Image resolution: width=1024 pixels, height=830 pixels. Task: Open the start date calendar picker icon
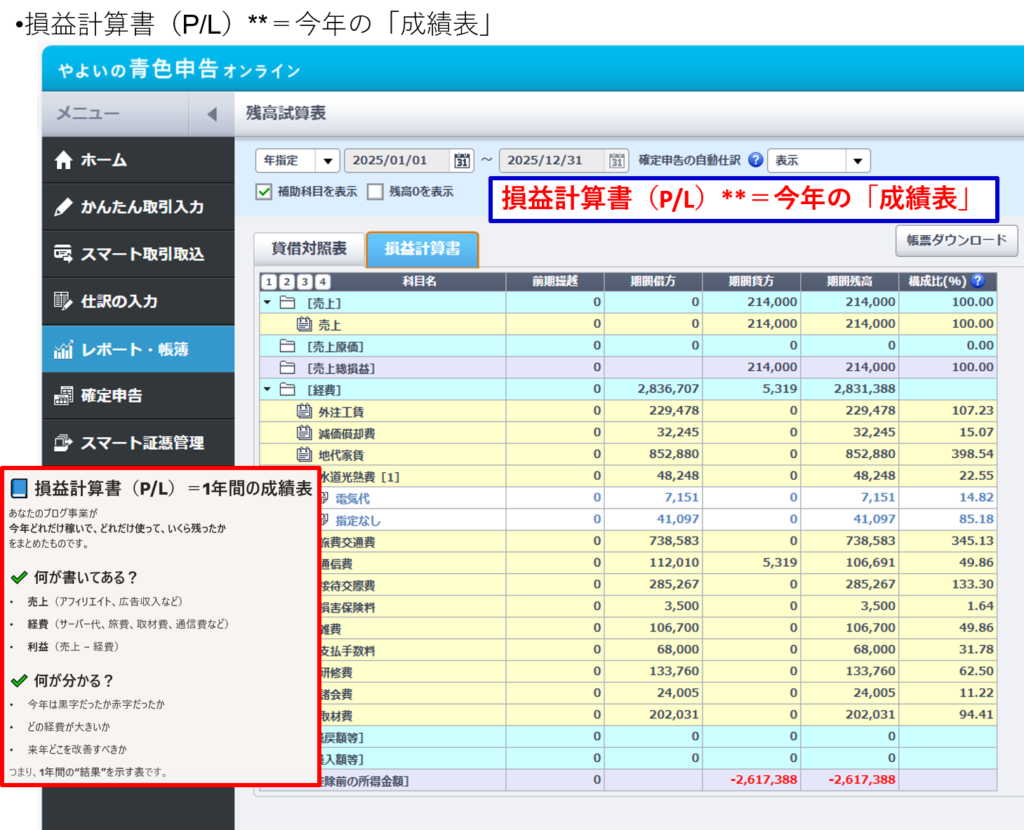click(462, 161)
